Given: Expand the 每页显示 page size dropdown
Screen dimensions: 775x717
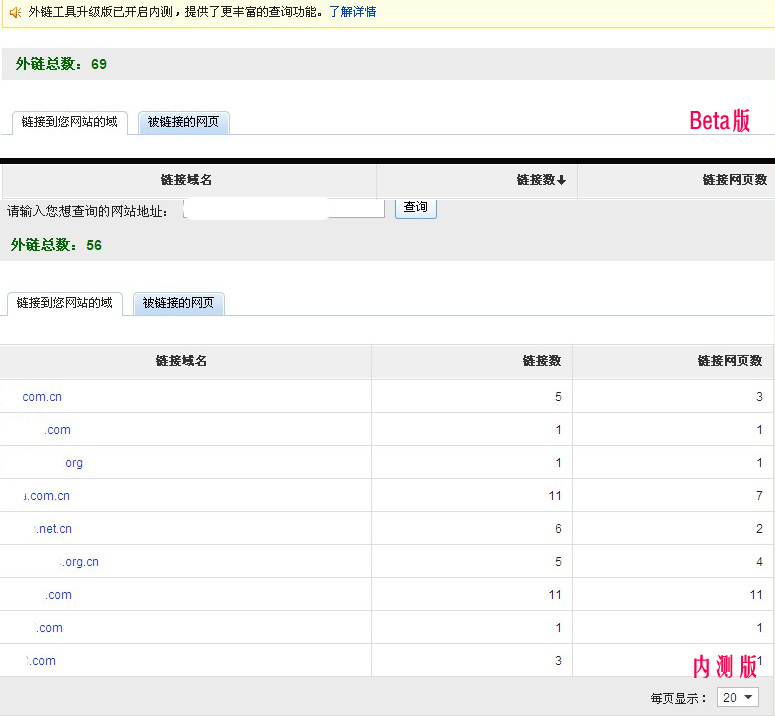Looking at the screenshot, I should click(738, 697).
